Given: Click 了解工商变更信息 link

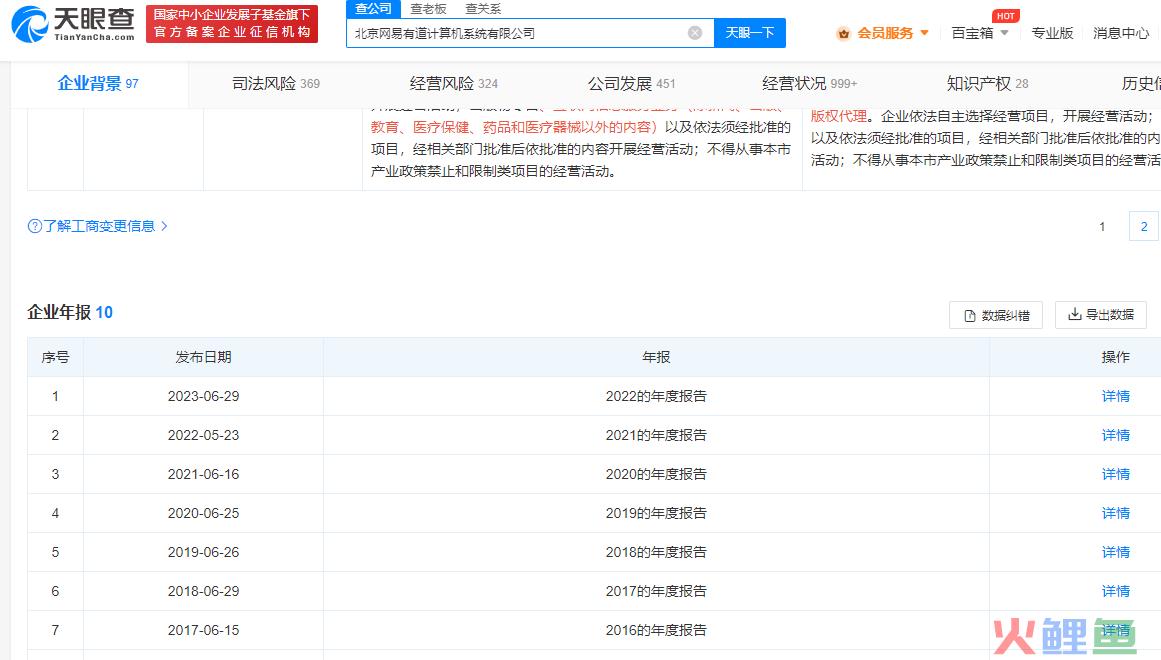Looking at the screenshot, I should pyautogui.click(x=99, y=226).
